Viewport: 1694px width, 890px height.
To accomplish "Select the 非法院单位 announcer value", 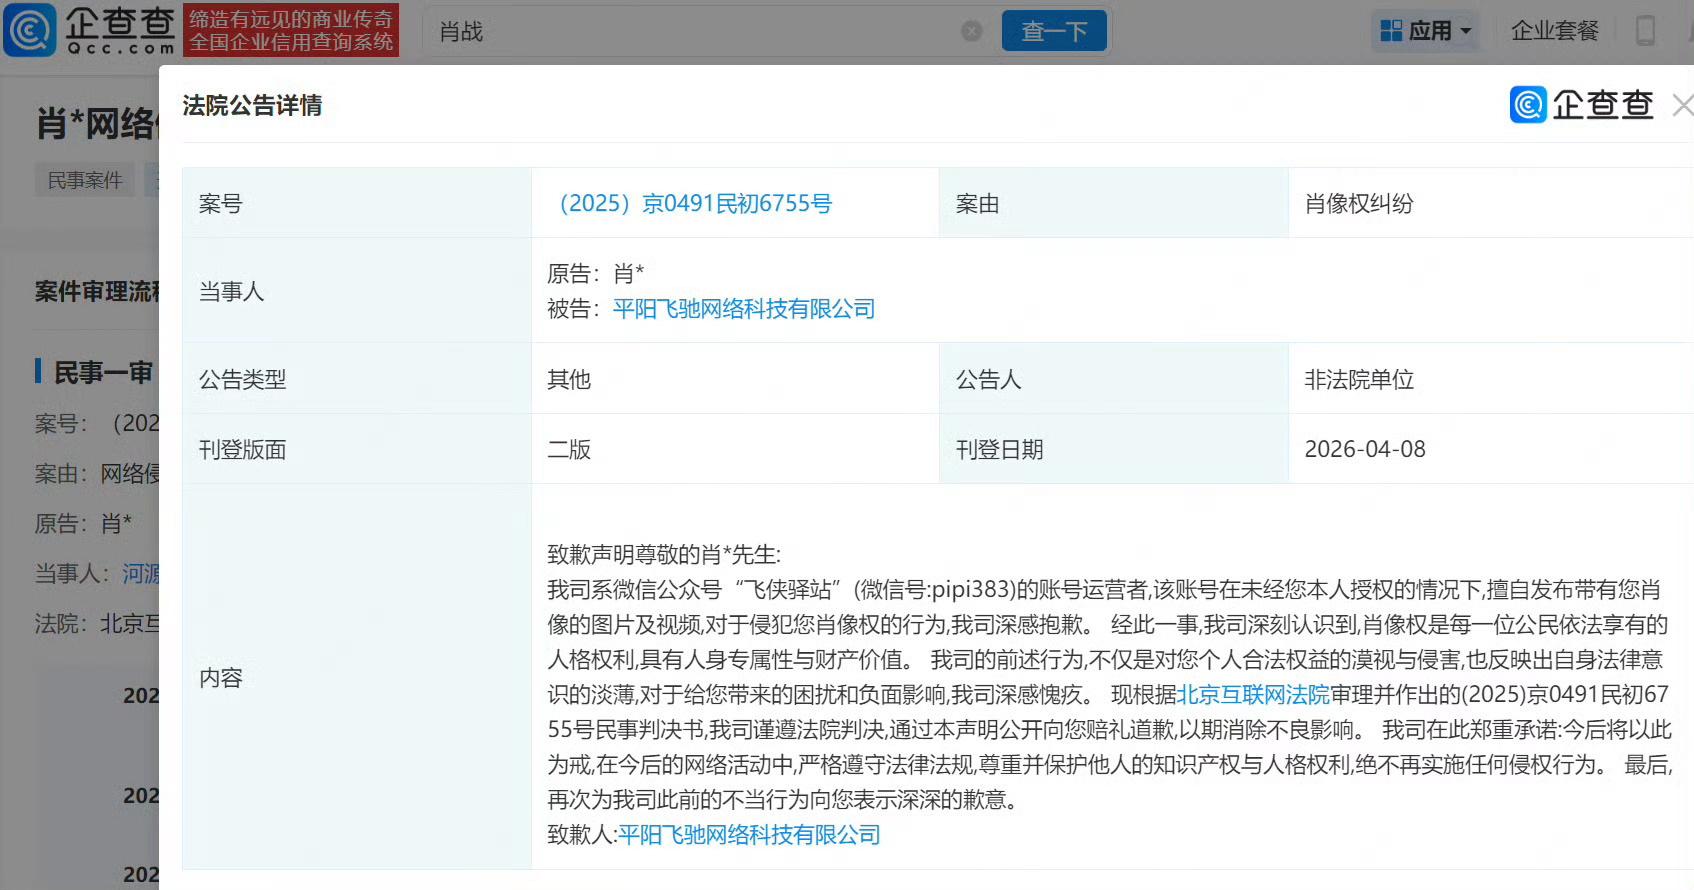I will tap(1359, 379).
